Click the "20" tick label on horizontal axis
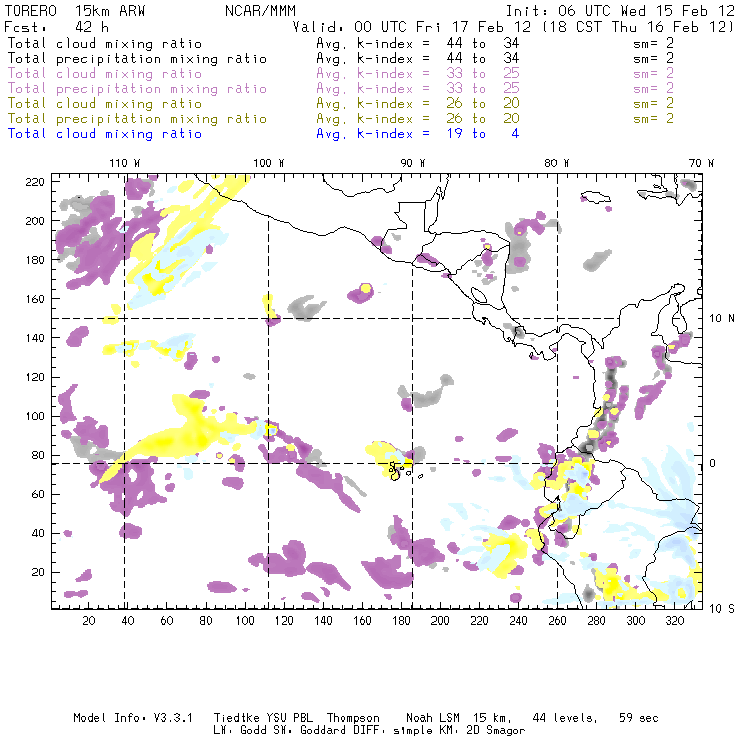740x740 pixels. pyautogui.click(x=89, y=621)
